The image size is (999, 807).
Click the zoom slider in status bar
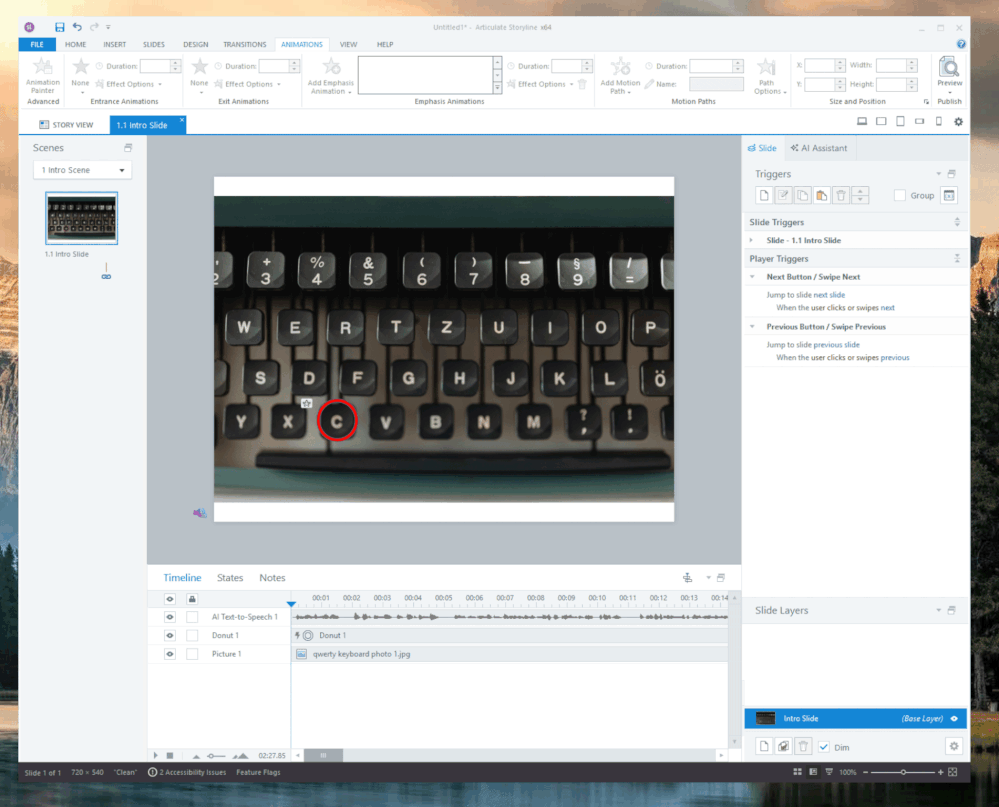pos(903,772)
